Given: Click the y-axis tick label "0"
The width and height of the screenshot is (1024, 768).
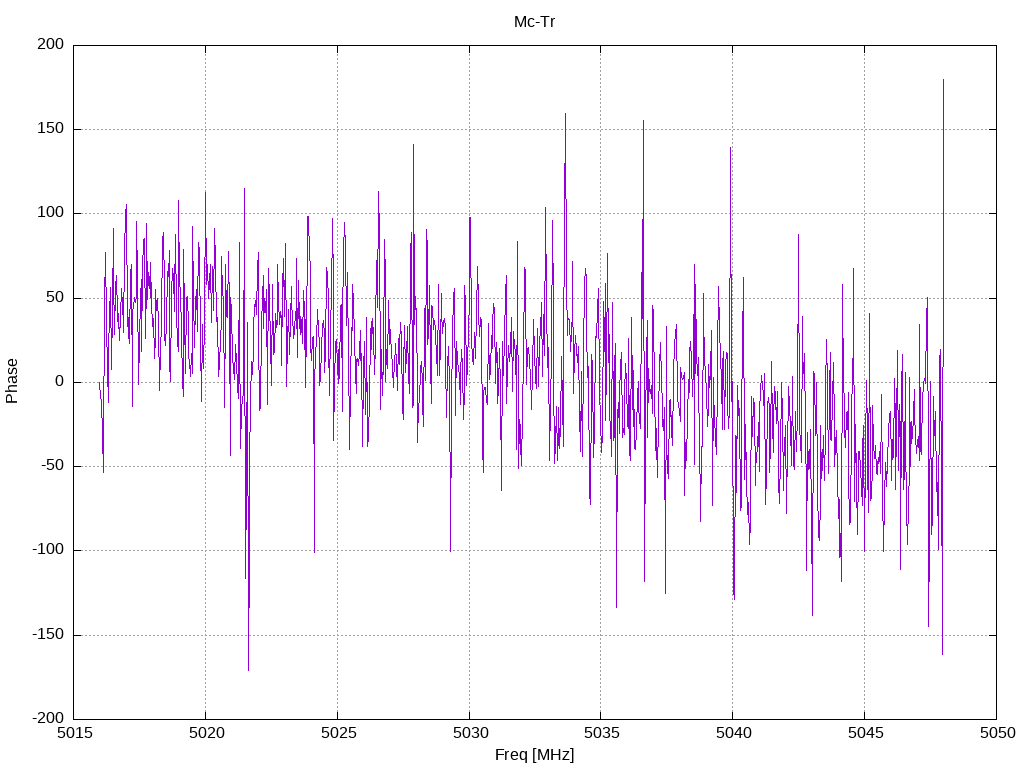Looking at the screenshot, I should [60, 381].
